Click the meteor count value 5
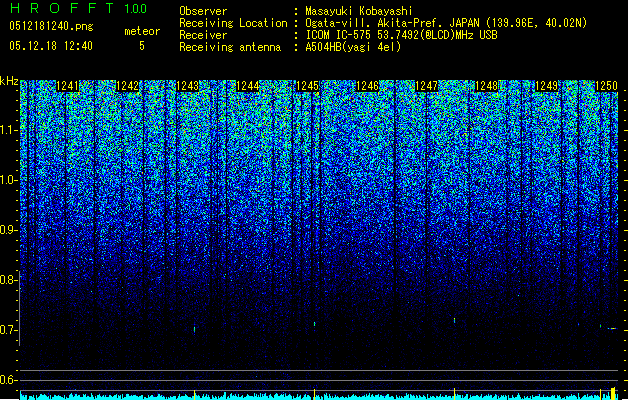 pyautogui.click(x=142, y=46)
